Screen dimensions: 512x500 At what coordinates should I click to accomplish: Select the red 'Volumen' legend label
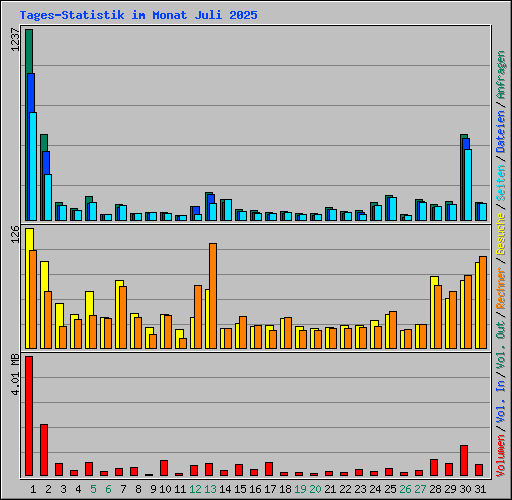point(501,456)
